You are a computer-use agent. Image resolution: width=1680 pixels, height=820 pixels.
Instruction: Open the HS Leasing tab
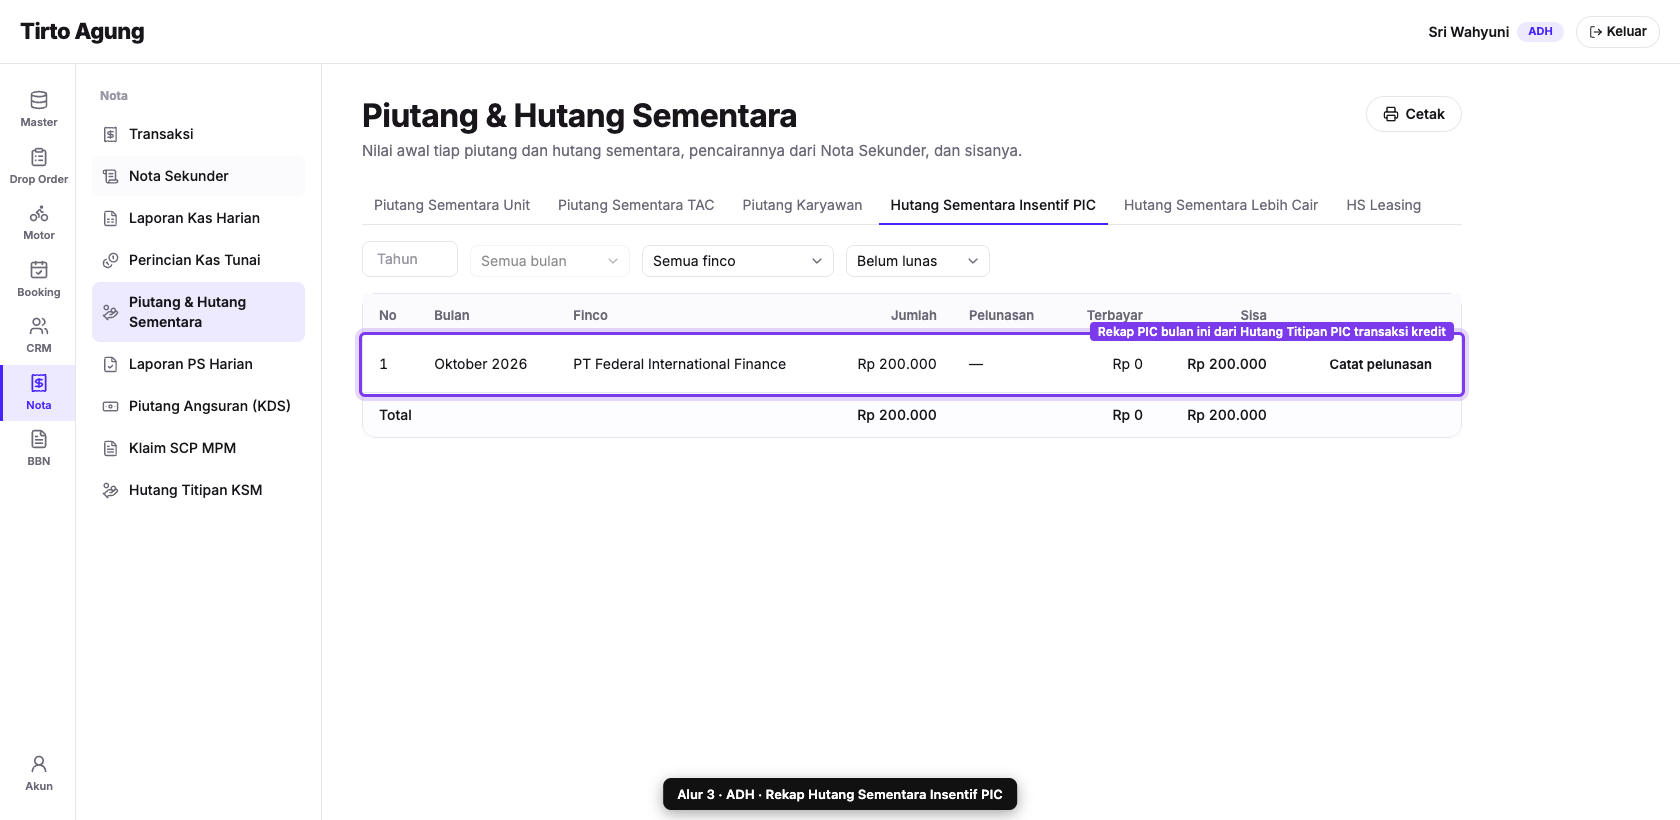pyautogui.click(x=1384, y=205)
